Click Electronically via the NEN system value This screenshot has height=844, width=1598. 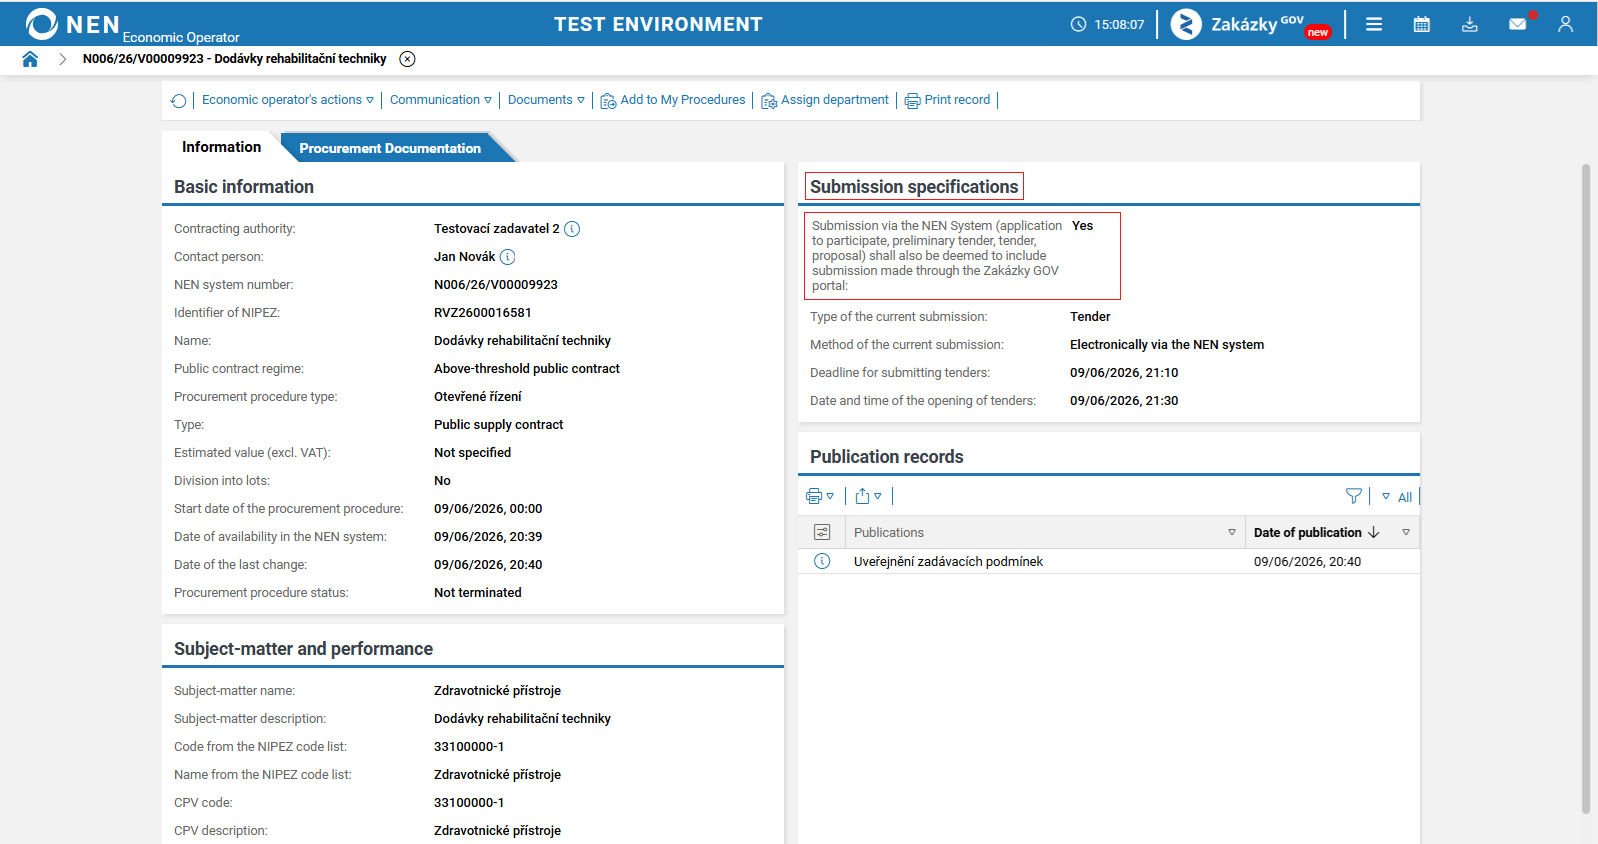tap(1167, 345)
